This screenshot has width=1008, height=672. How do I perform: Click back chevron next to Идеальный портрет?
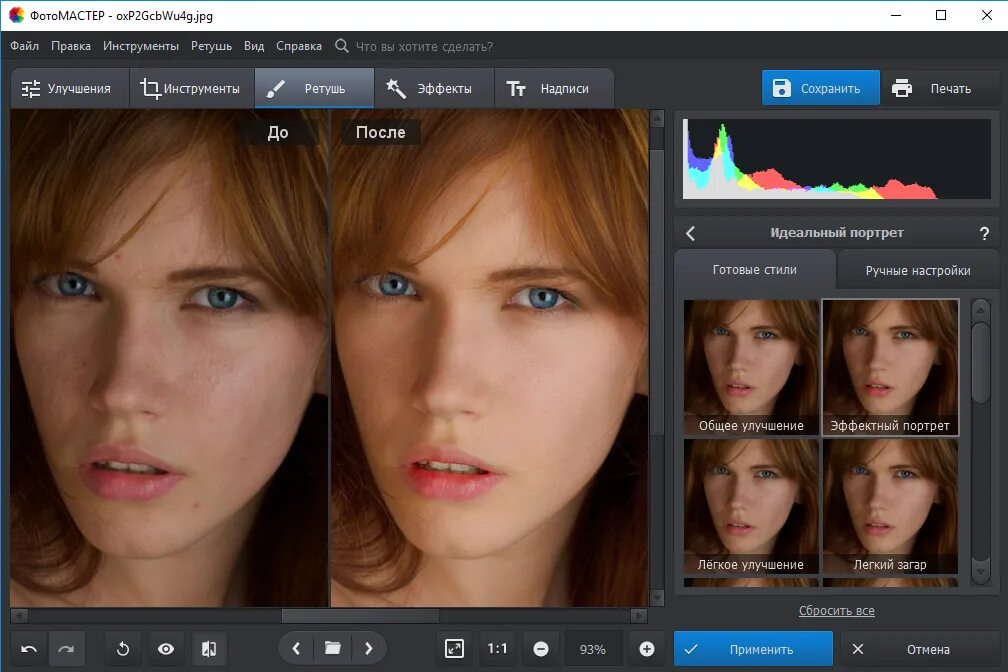pyautogui.click(x=690, y=233)
